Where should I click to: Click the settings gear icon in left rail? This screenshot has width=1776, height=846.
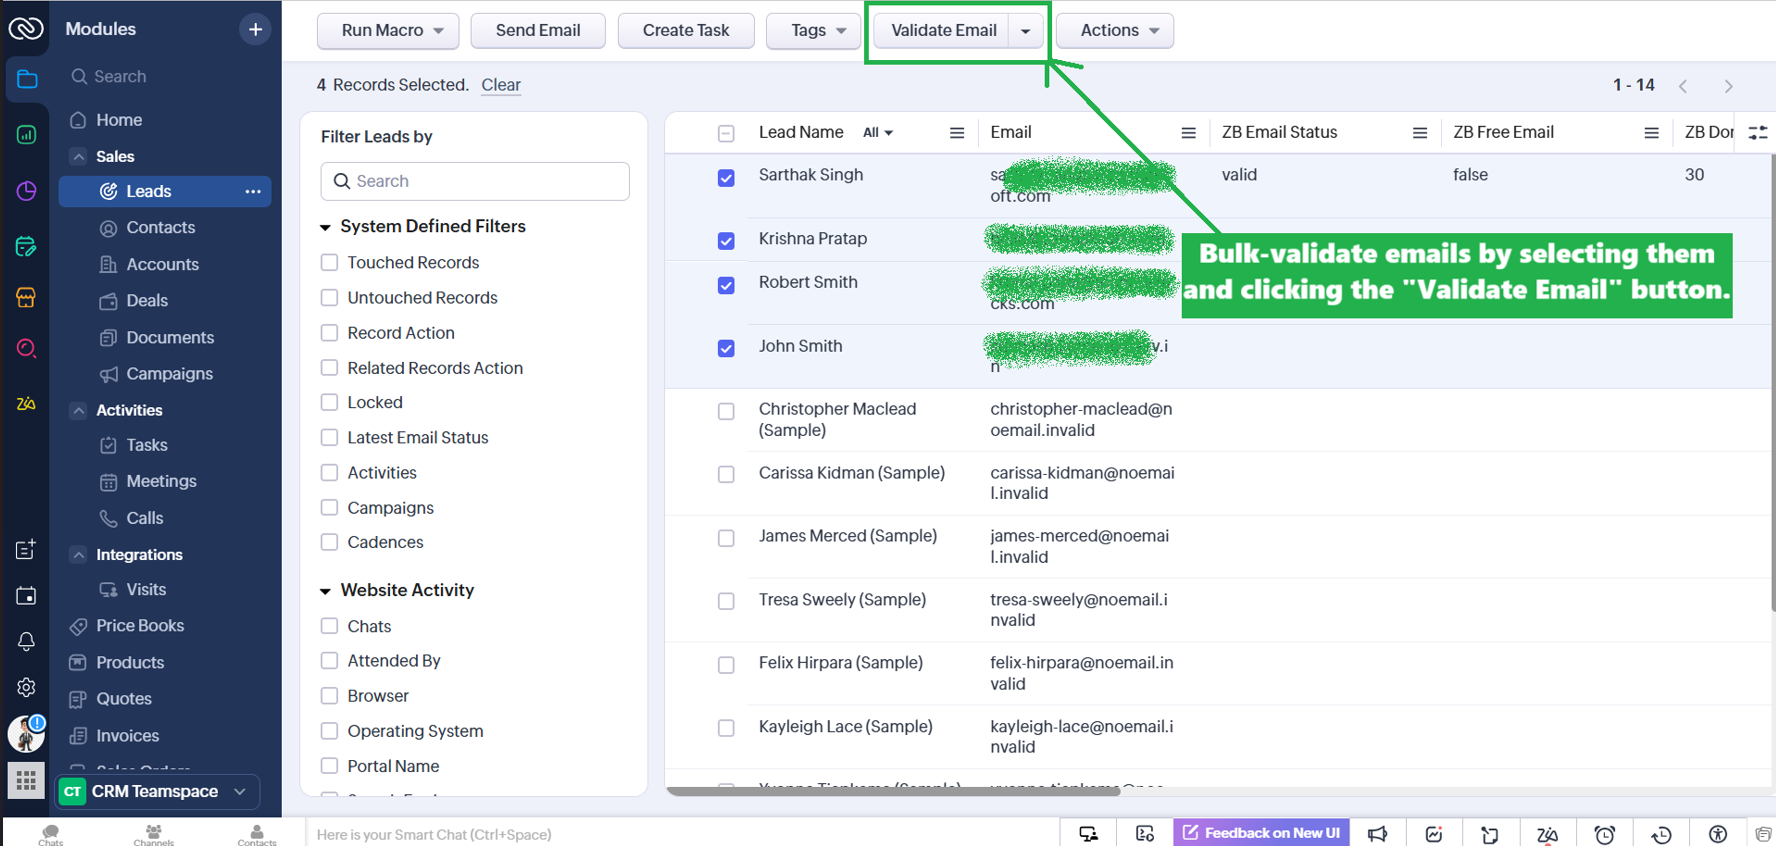[26, 687]
